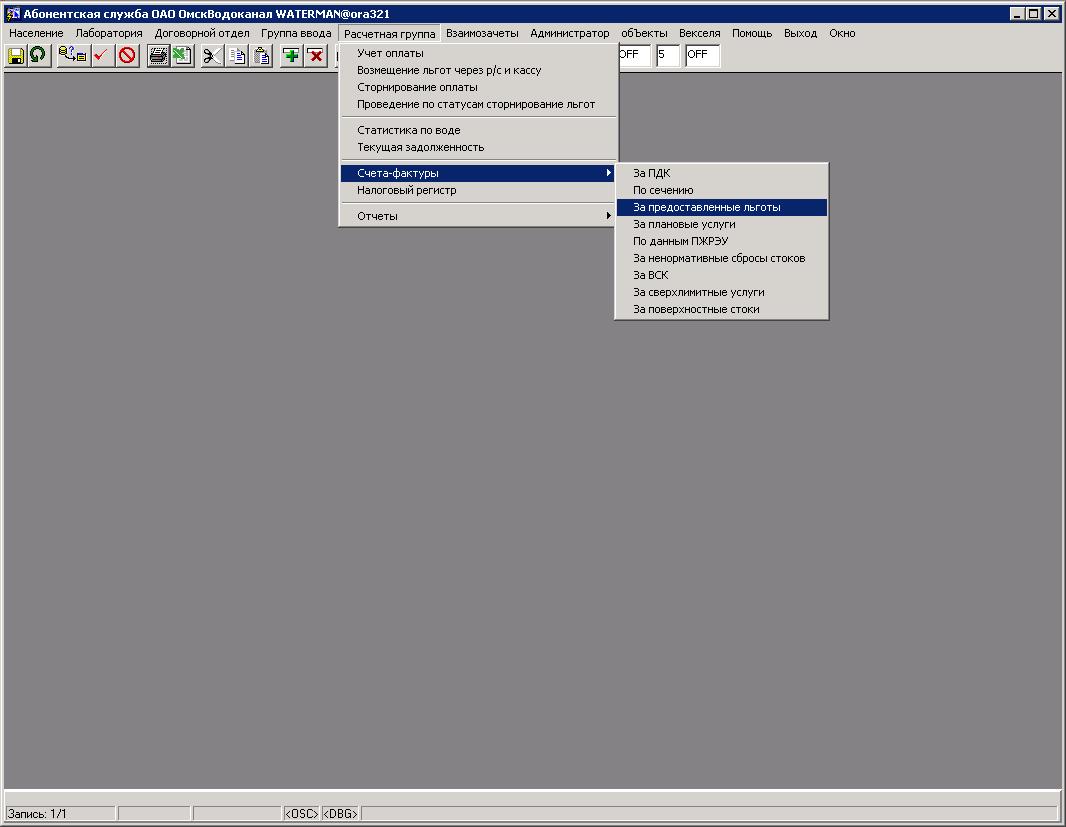This screenshot has height=827, width=1066.
Task: Click the Save floppy disk icon
Action: click(x=16, y=56)
